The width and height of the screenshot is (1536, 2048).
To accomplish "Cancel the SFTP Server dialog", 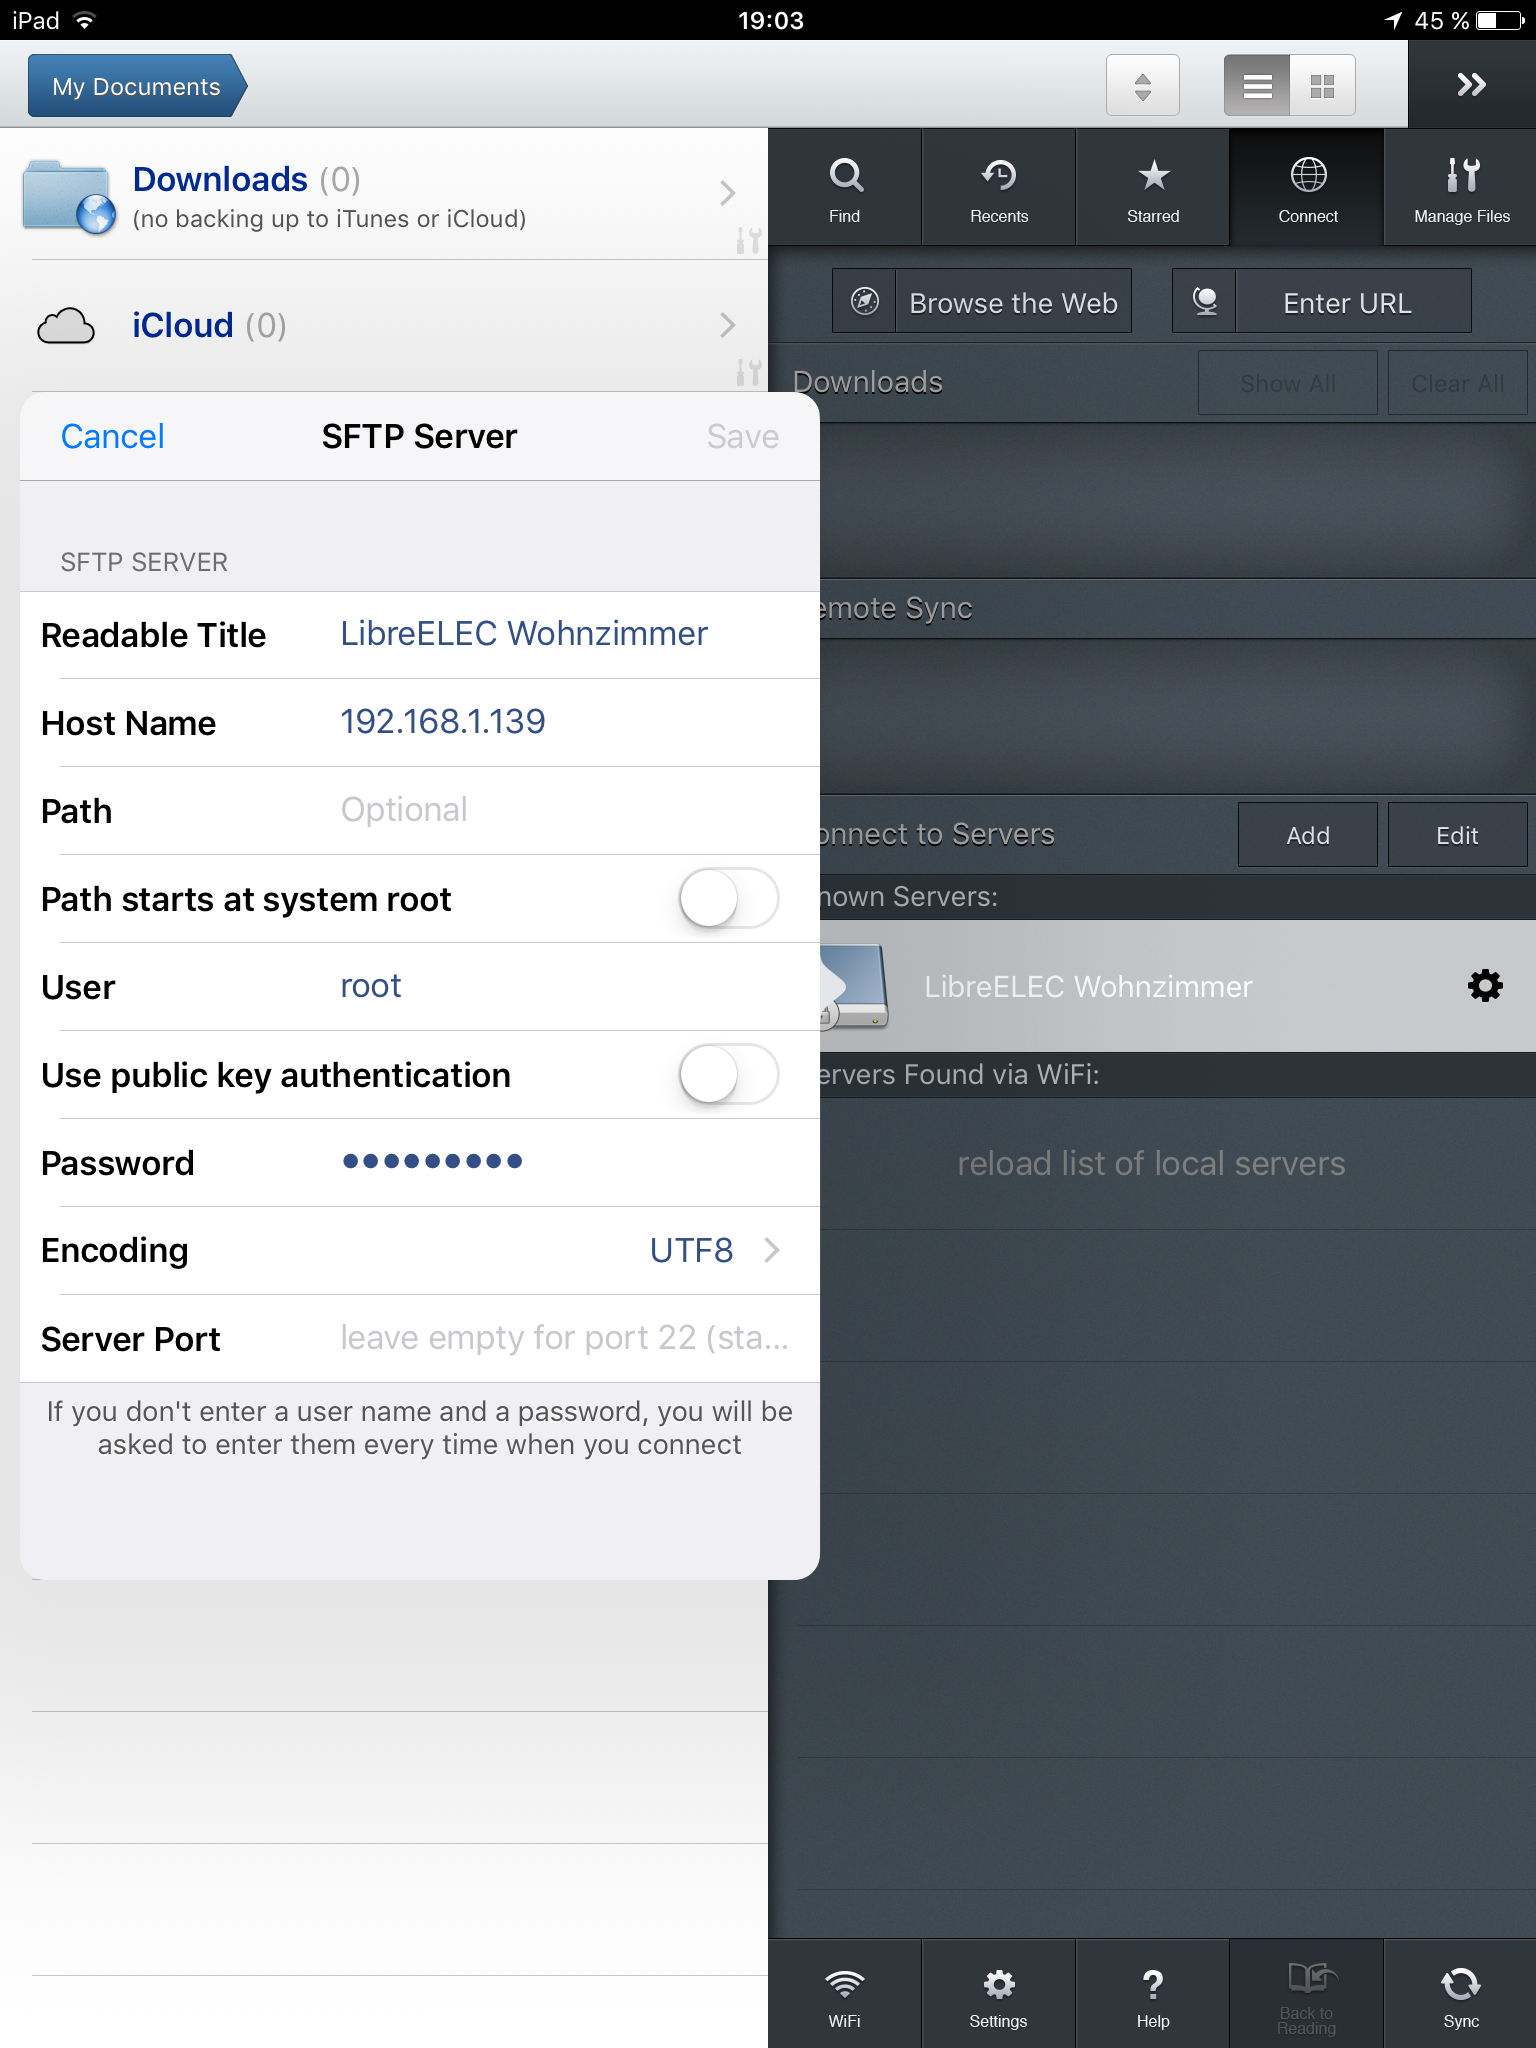I will pos(112,437).
